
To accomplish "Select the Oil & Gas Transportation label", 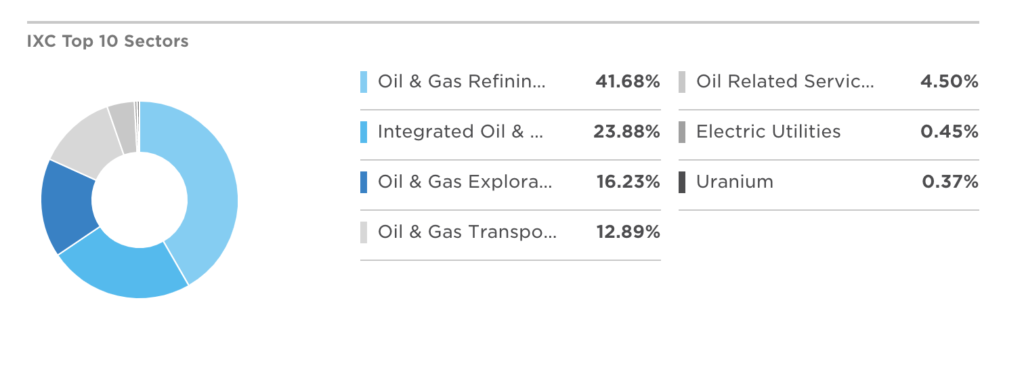I will [468, 232].
